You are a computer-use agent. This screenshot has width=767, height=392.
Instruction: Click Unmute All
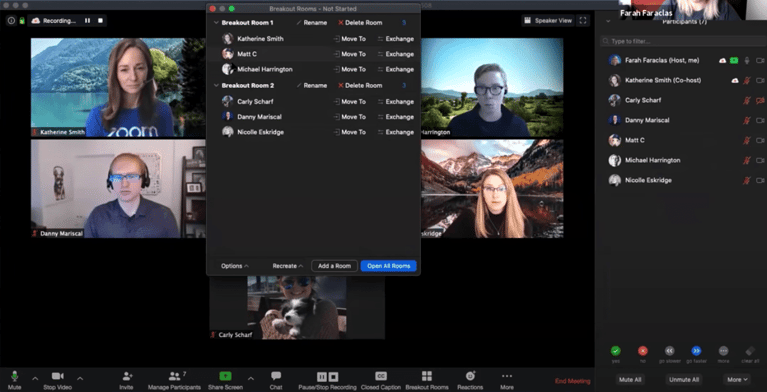pos(683,379)
